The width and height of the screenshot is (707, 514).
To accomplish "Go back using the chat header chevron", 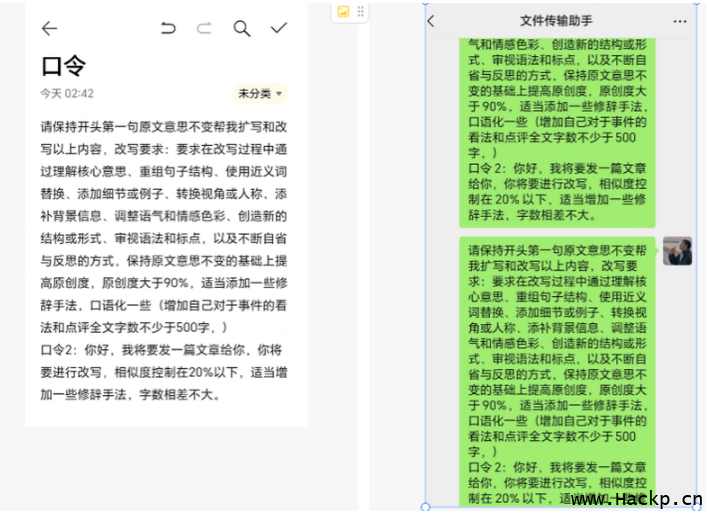I will 431,21.
